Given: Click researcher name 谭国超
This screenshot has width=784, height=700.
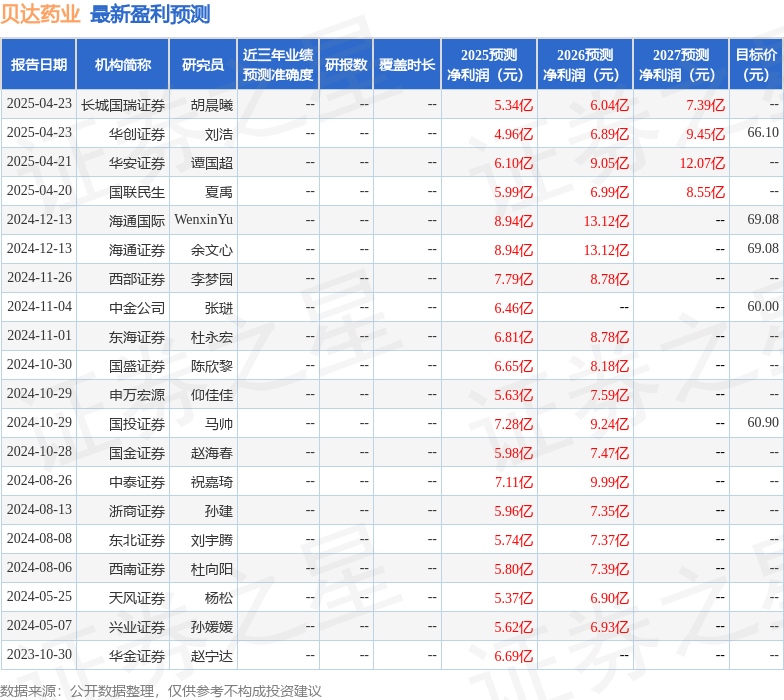Looking at the screenshot, I should tap(212, 163).
